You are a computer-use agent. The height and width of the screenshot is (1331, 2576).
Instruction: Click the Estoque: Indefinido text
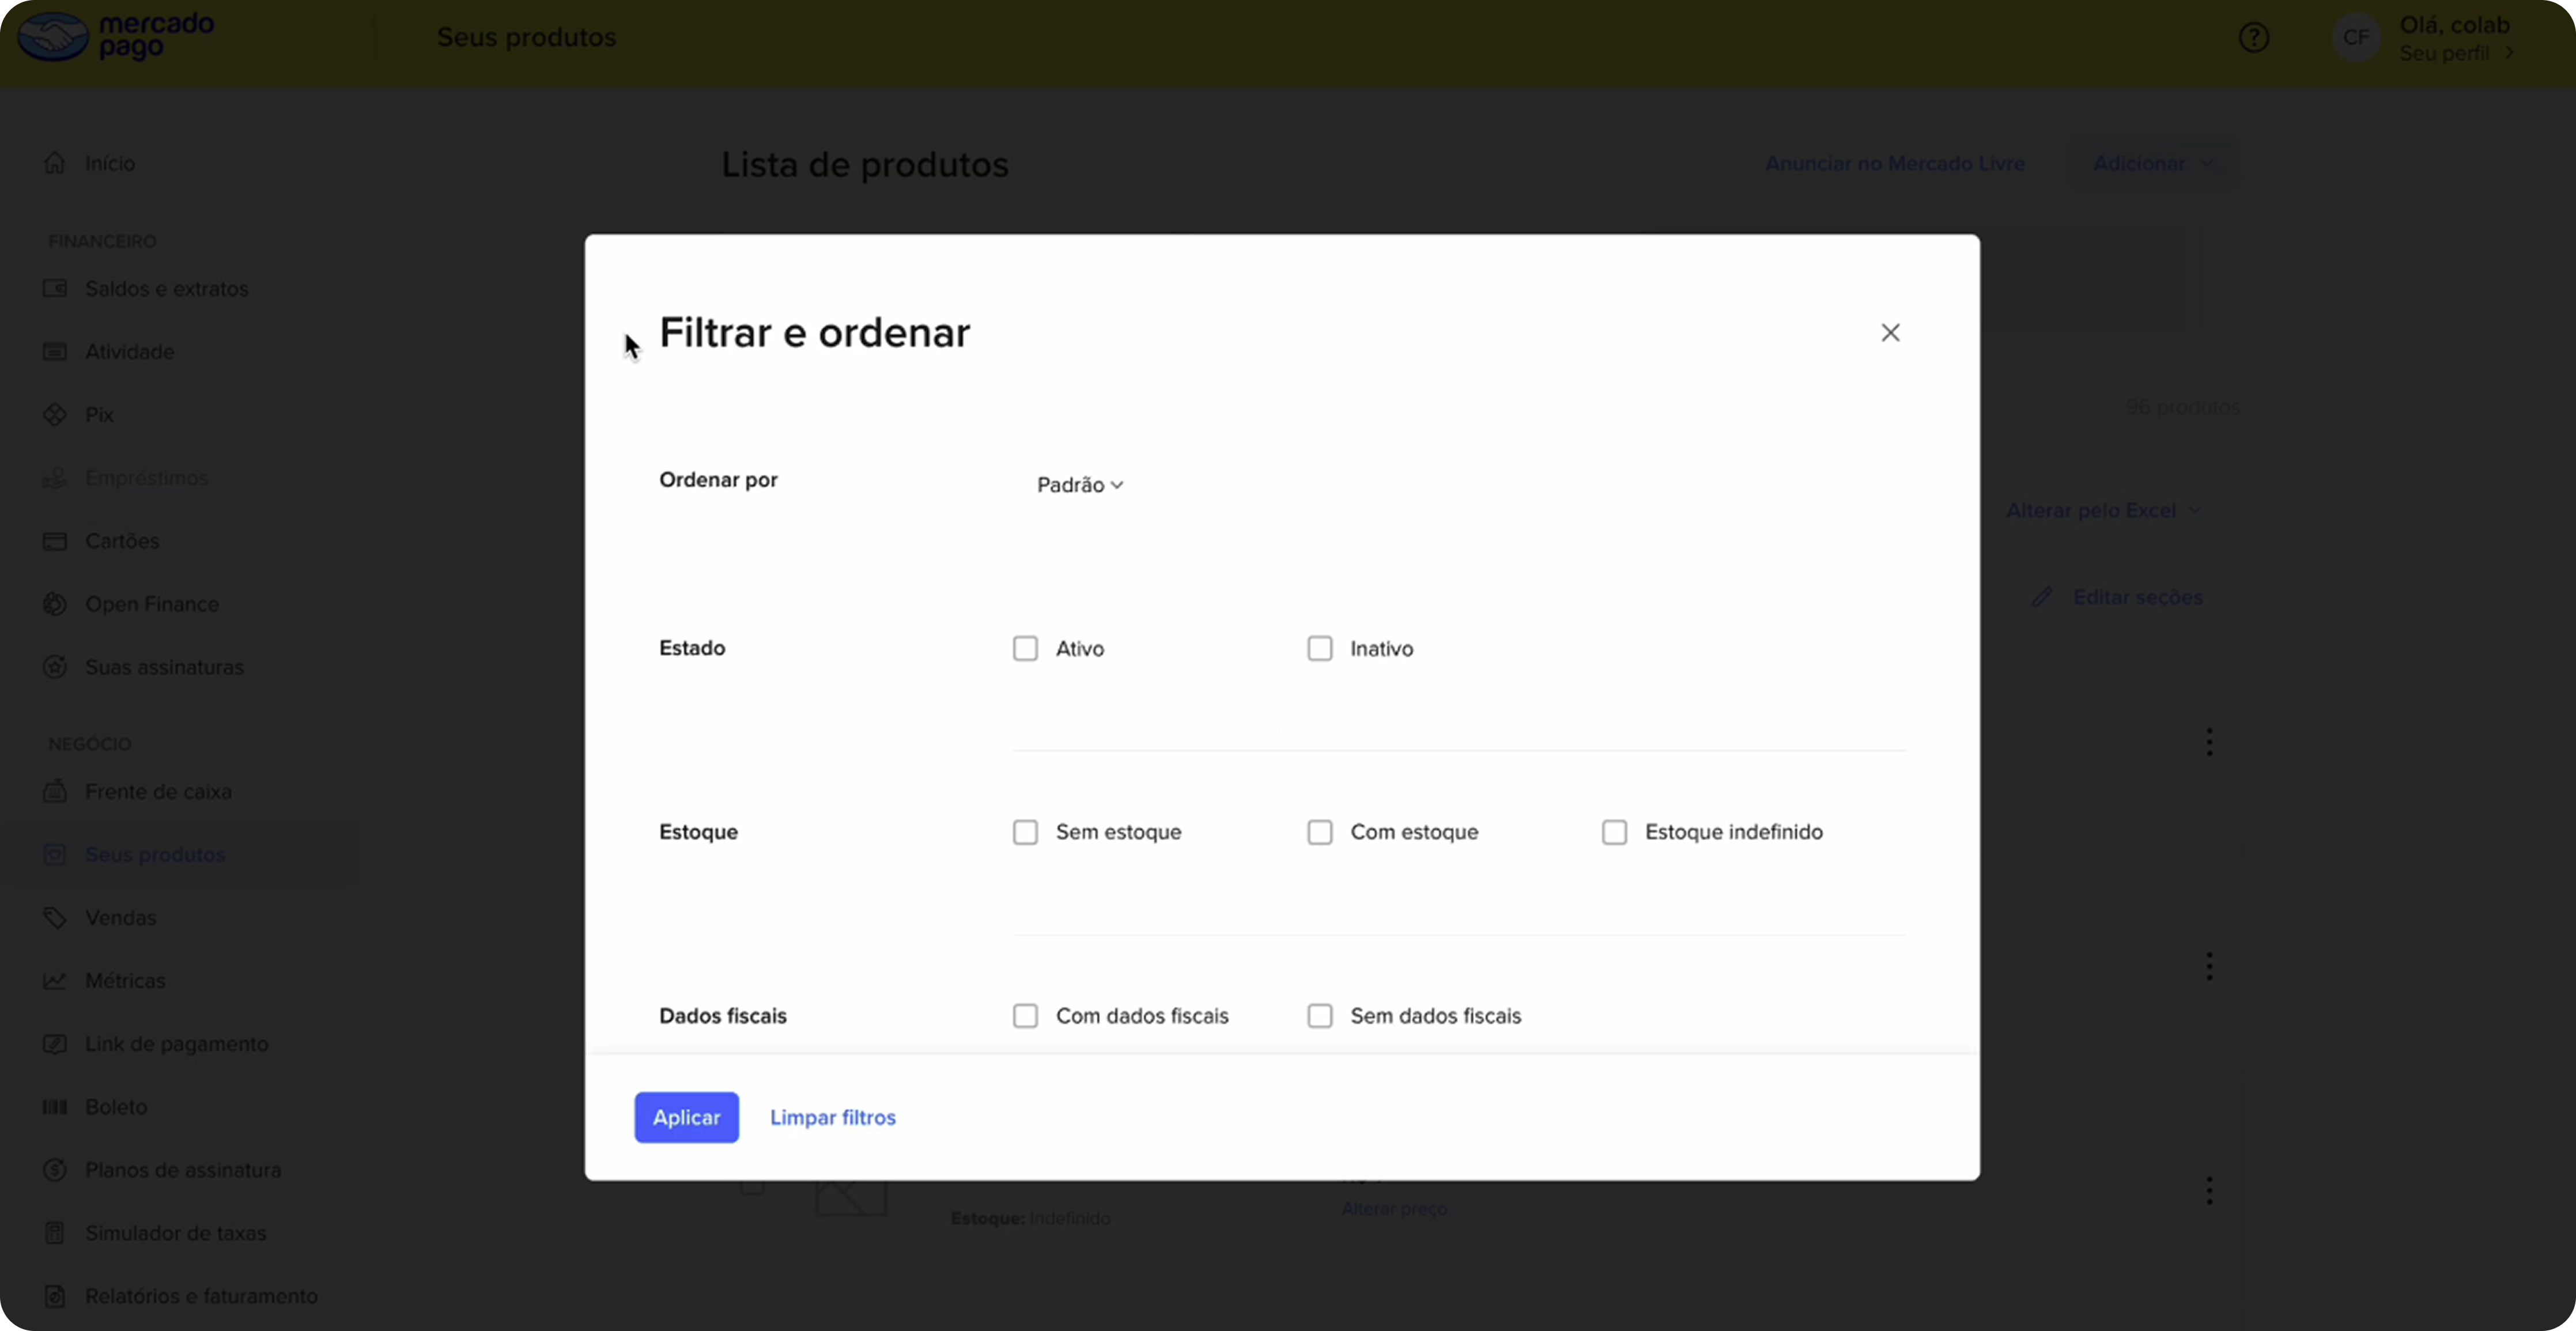pyautogui.click(x=1030, y=1218)
